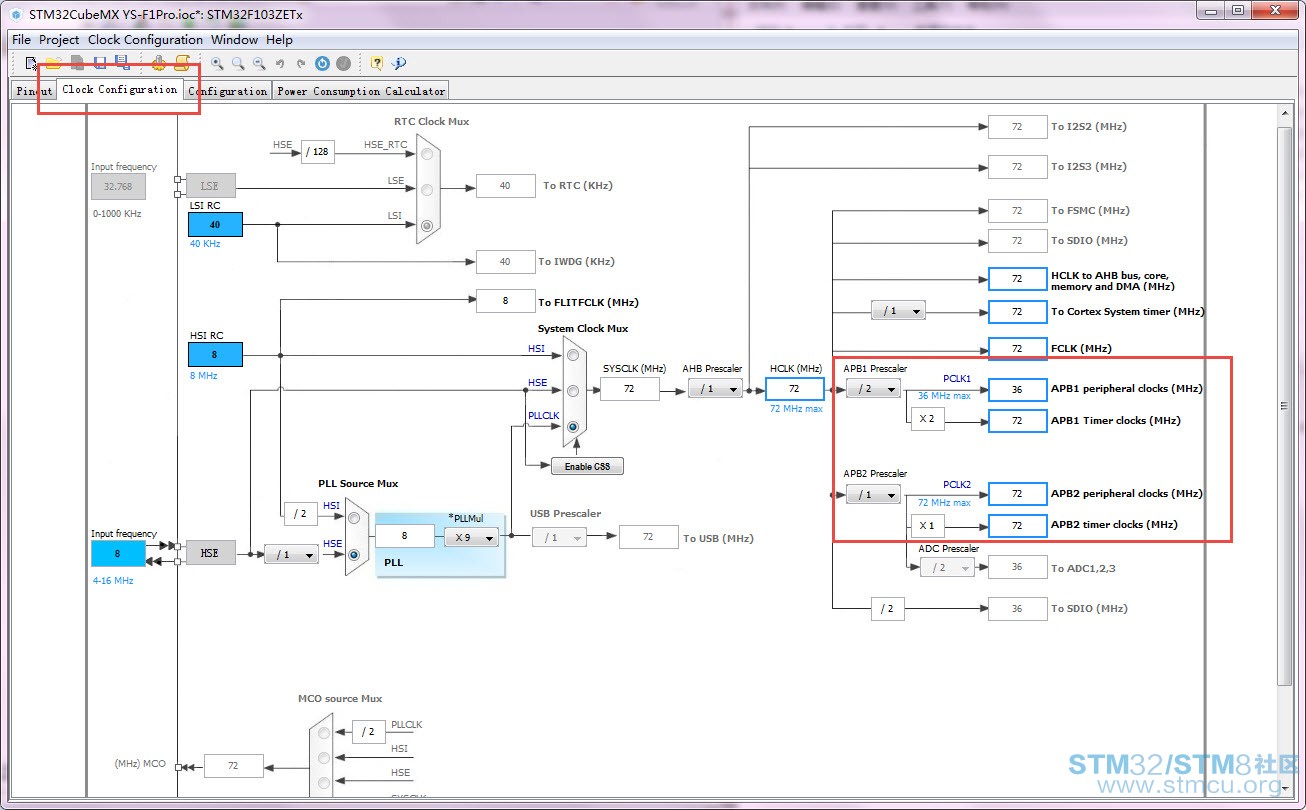The height and width of the screenshot is (810, 1306).
Task: Click the Redo arrow icon
Action: click(x=301, y=63)
